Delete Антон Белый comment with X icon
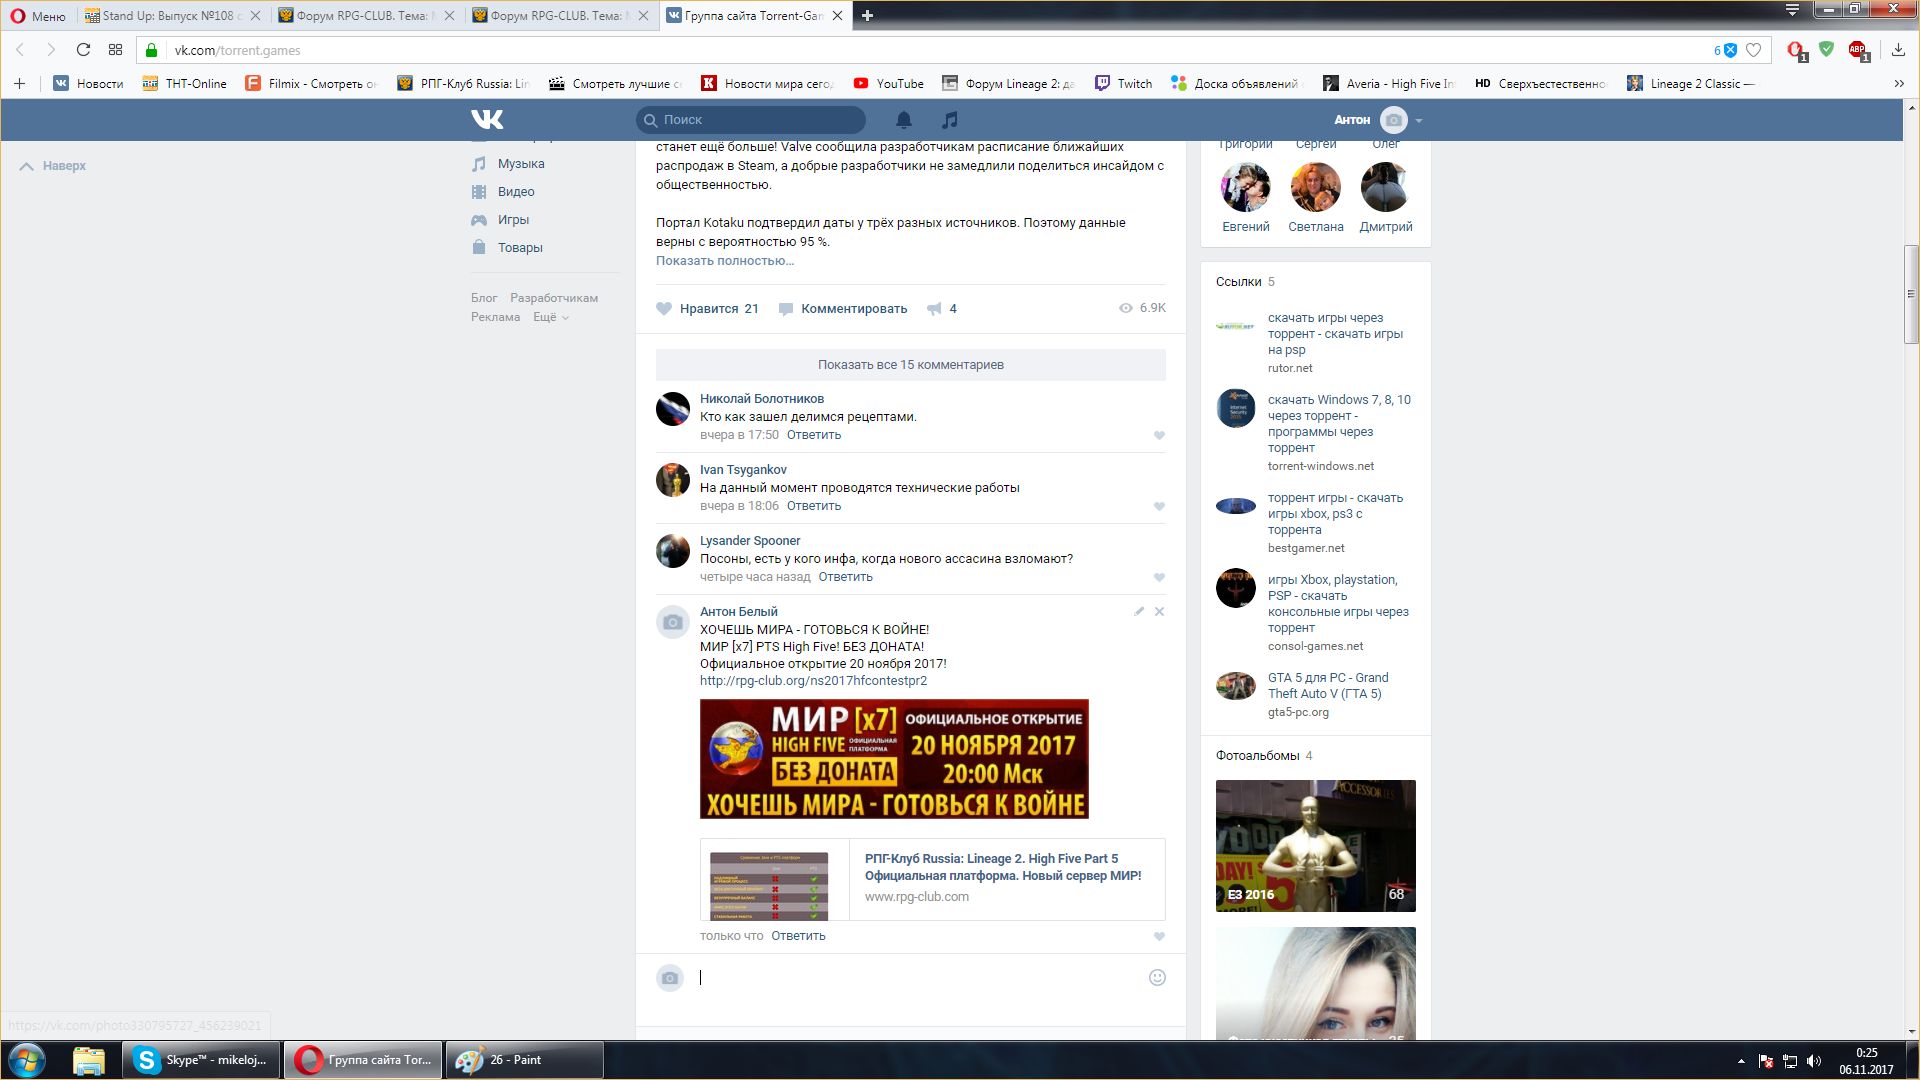Screen dimensions: 1920x1080 point(1160,611)
